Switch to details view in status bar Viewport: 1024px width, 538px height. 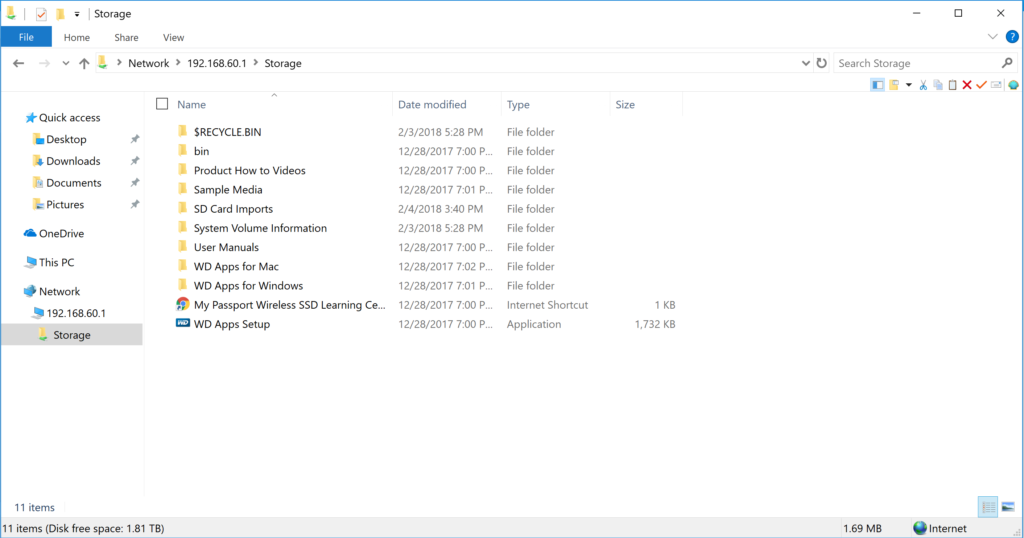(x=988, y=507)
